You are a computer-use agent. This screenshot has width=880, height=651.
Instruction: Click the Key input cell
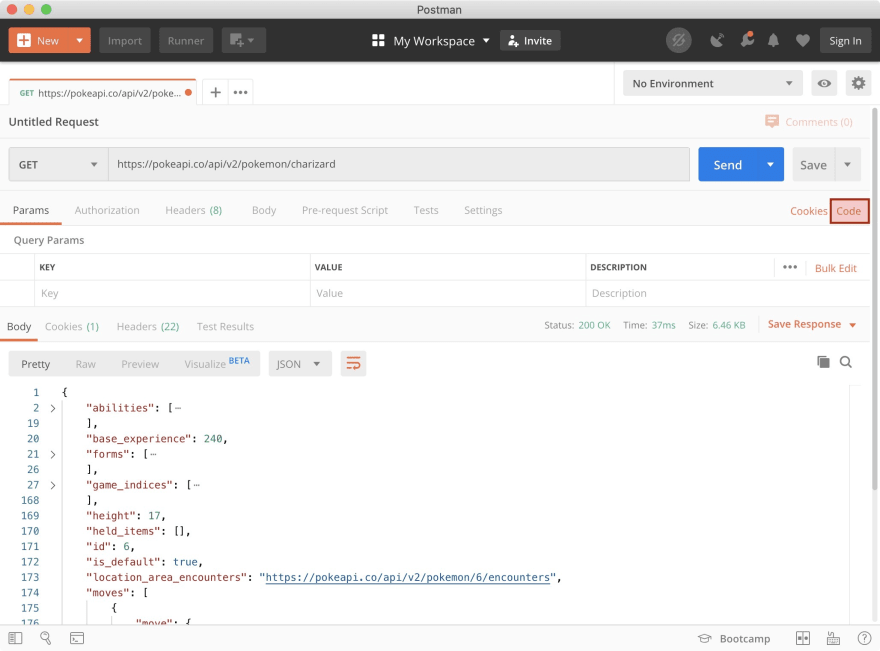click(x=172, y=293)
